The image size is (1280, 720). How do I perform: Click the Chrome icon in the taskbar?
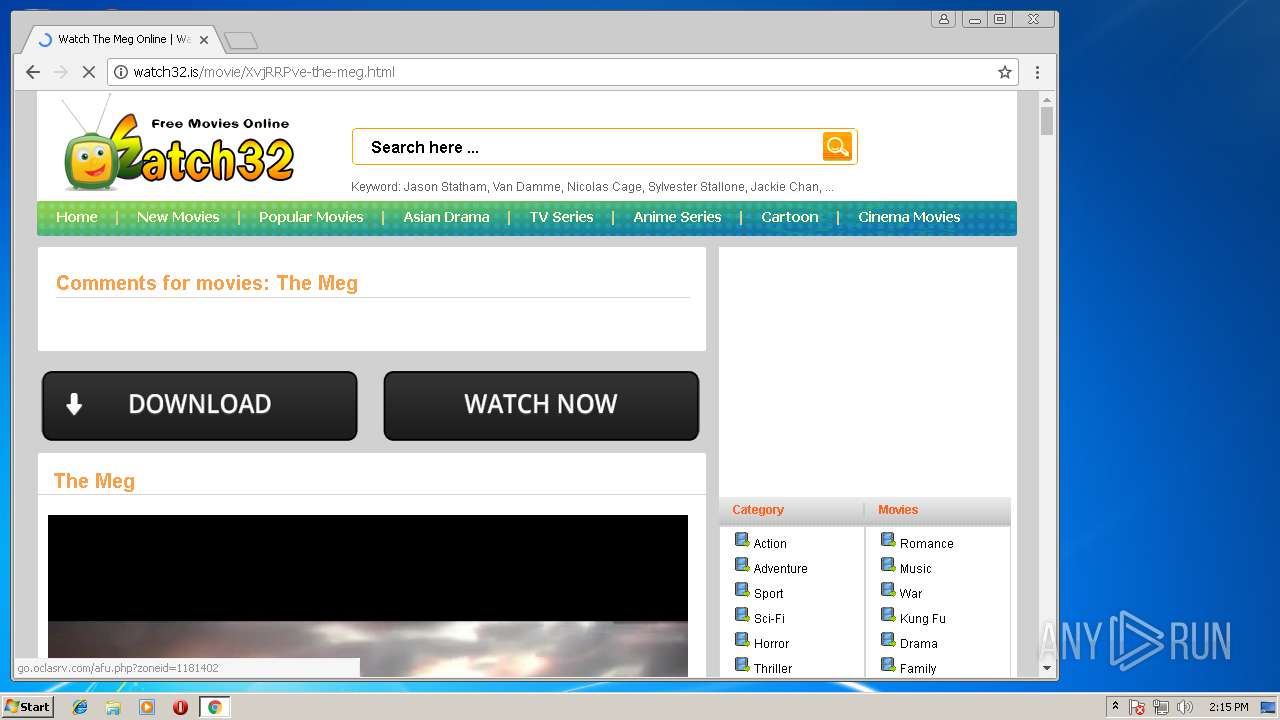point(214,707)
